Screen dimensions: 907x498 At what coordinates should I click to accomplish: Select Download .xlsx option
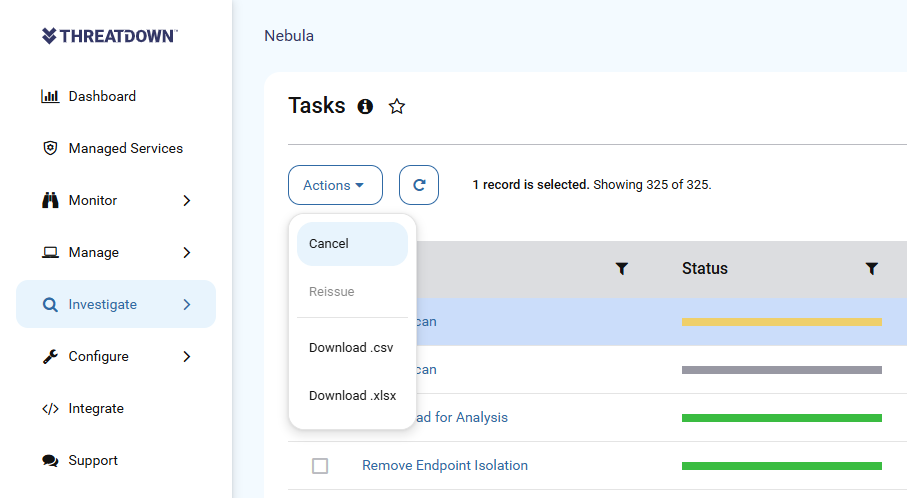(352, 396)
